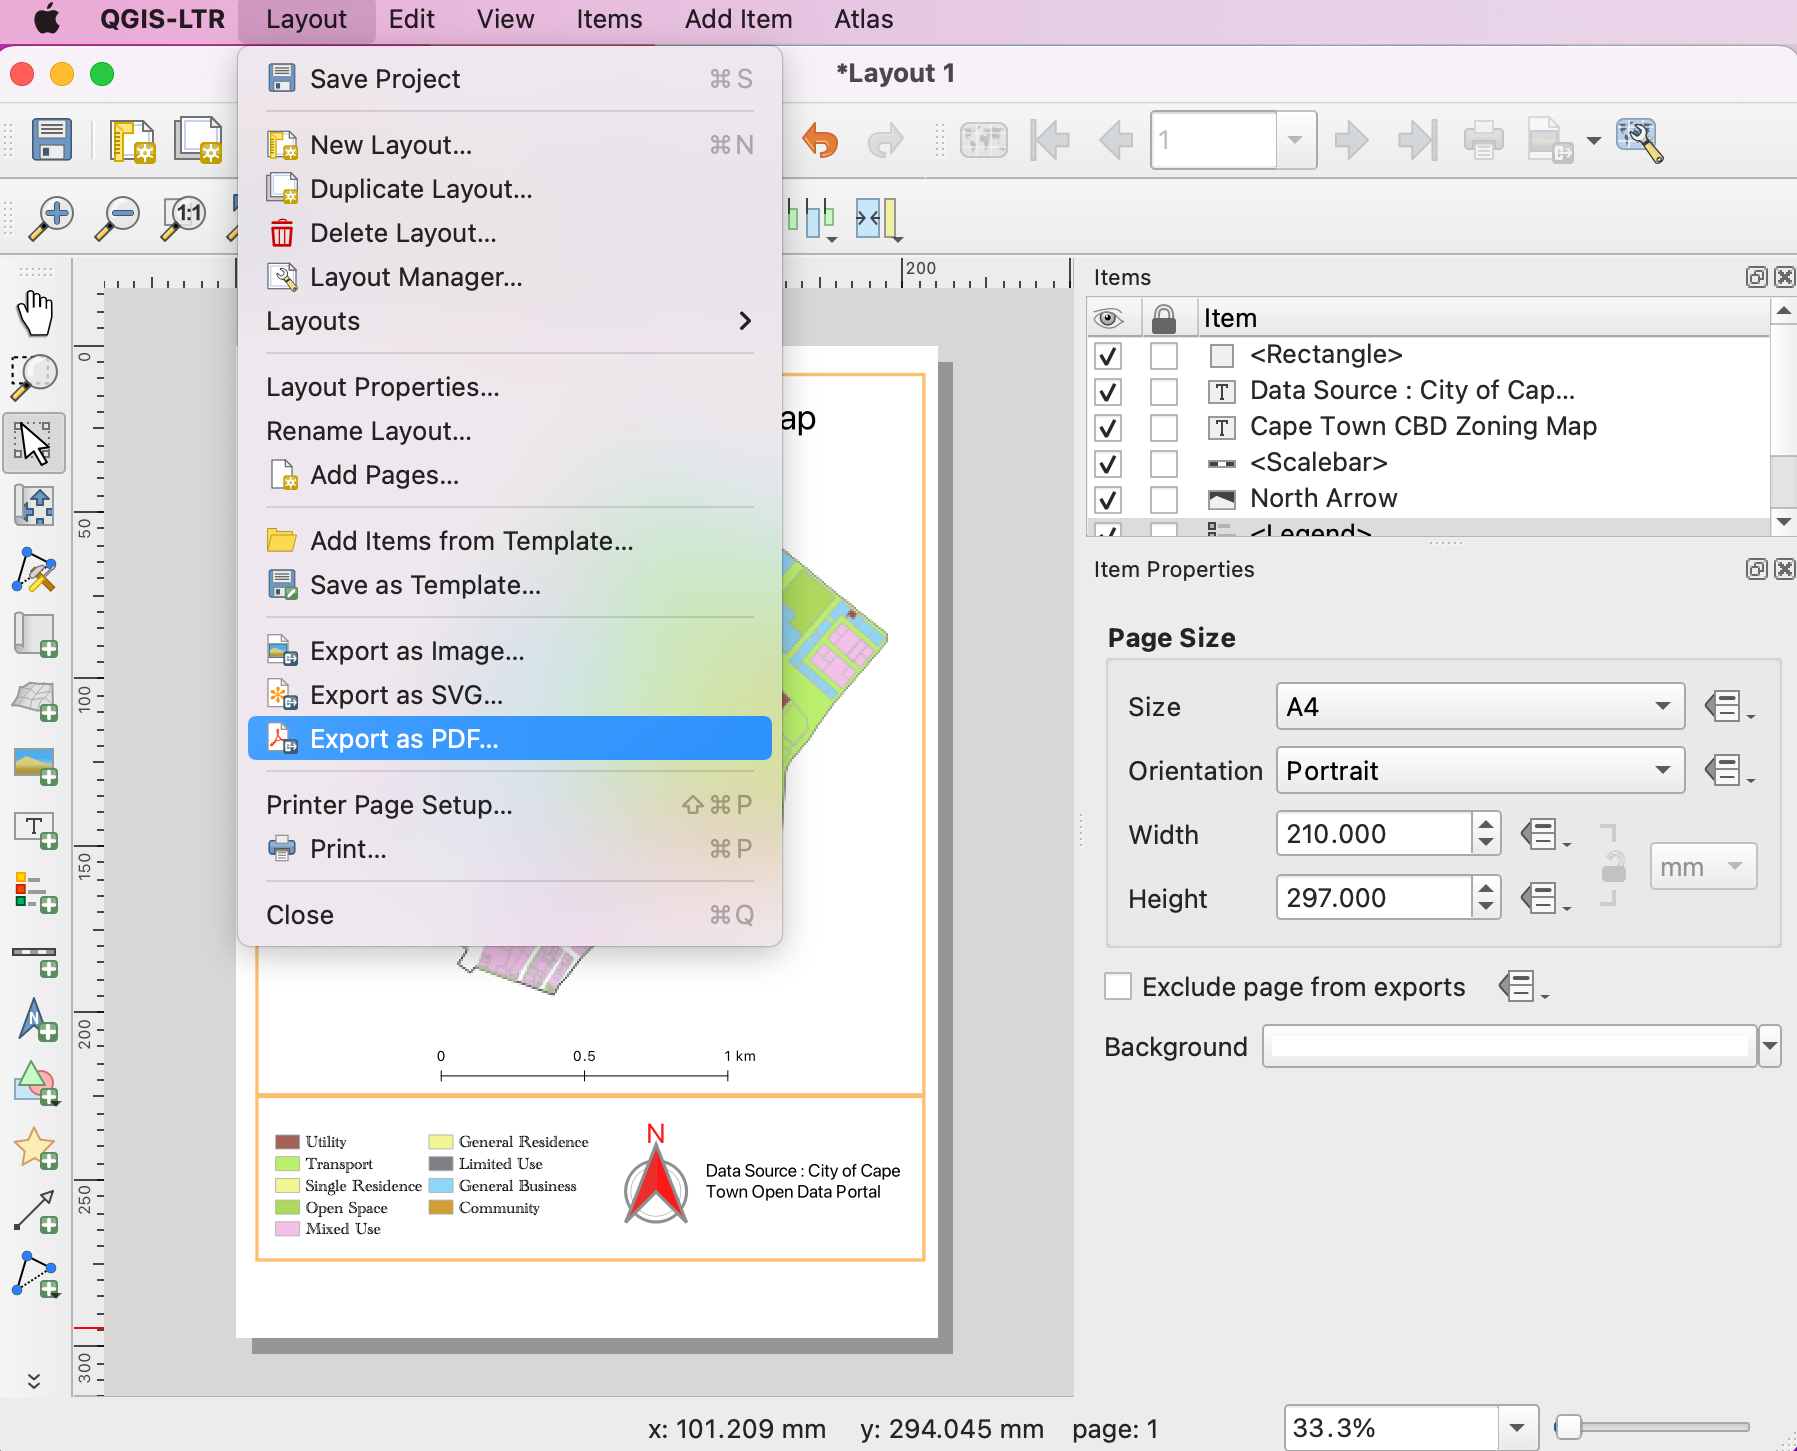This screenshot has height=1451, width=1797.
Task: Click the Save Project floppy disk icon
Action: [51, 141]
